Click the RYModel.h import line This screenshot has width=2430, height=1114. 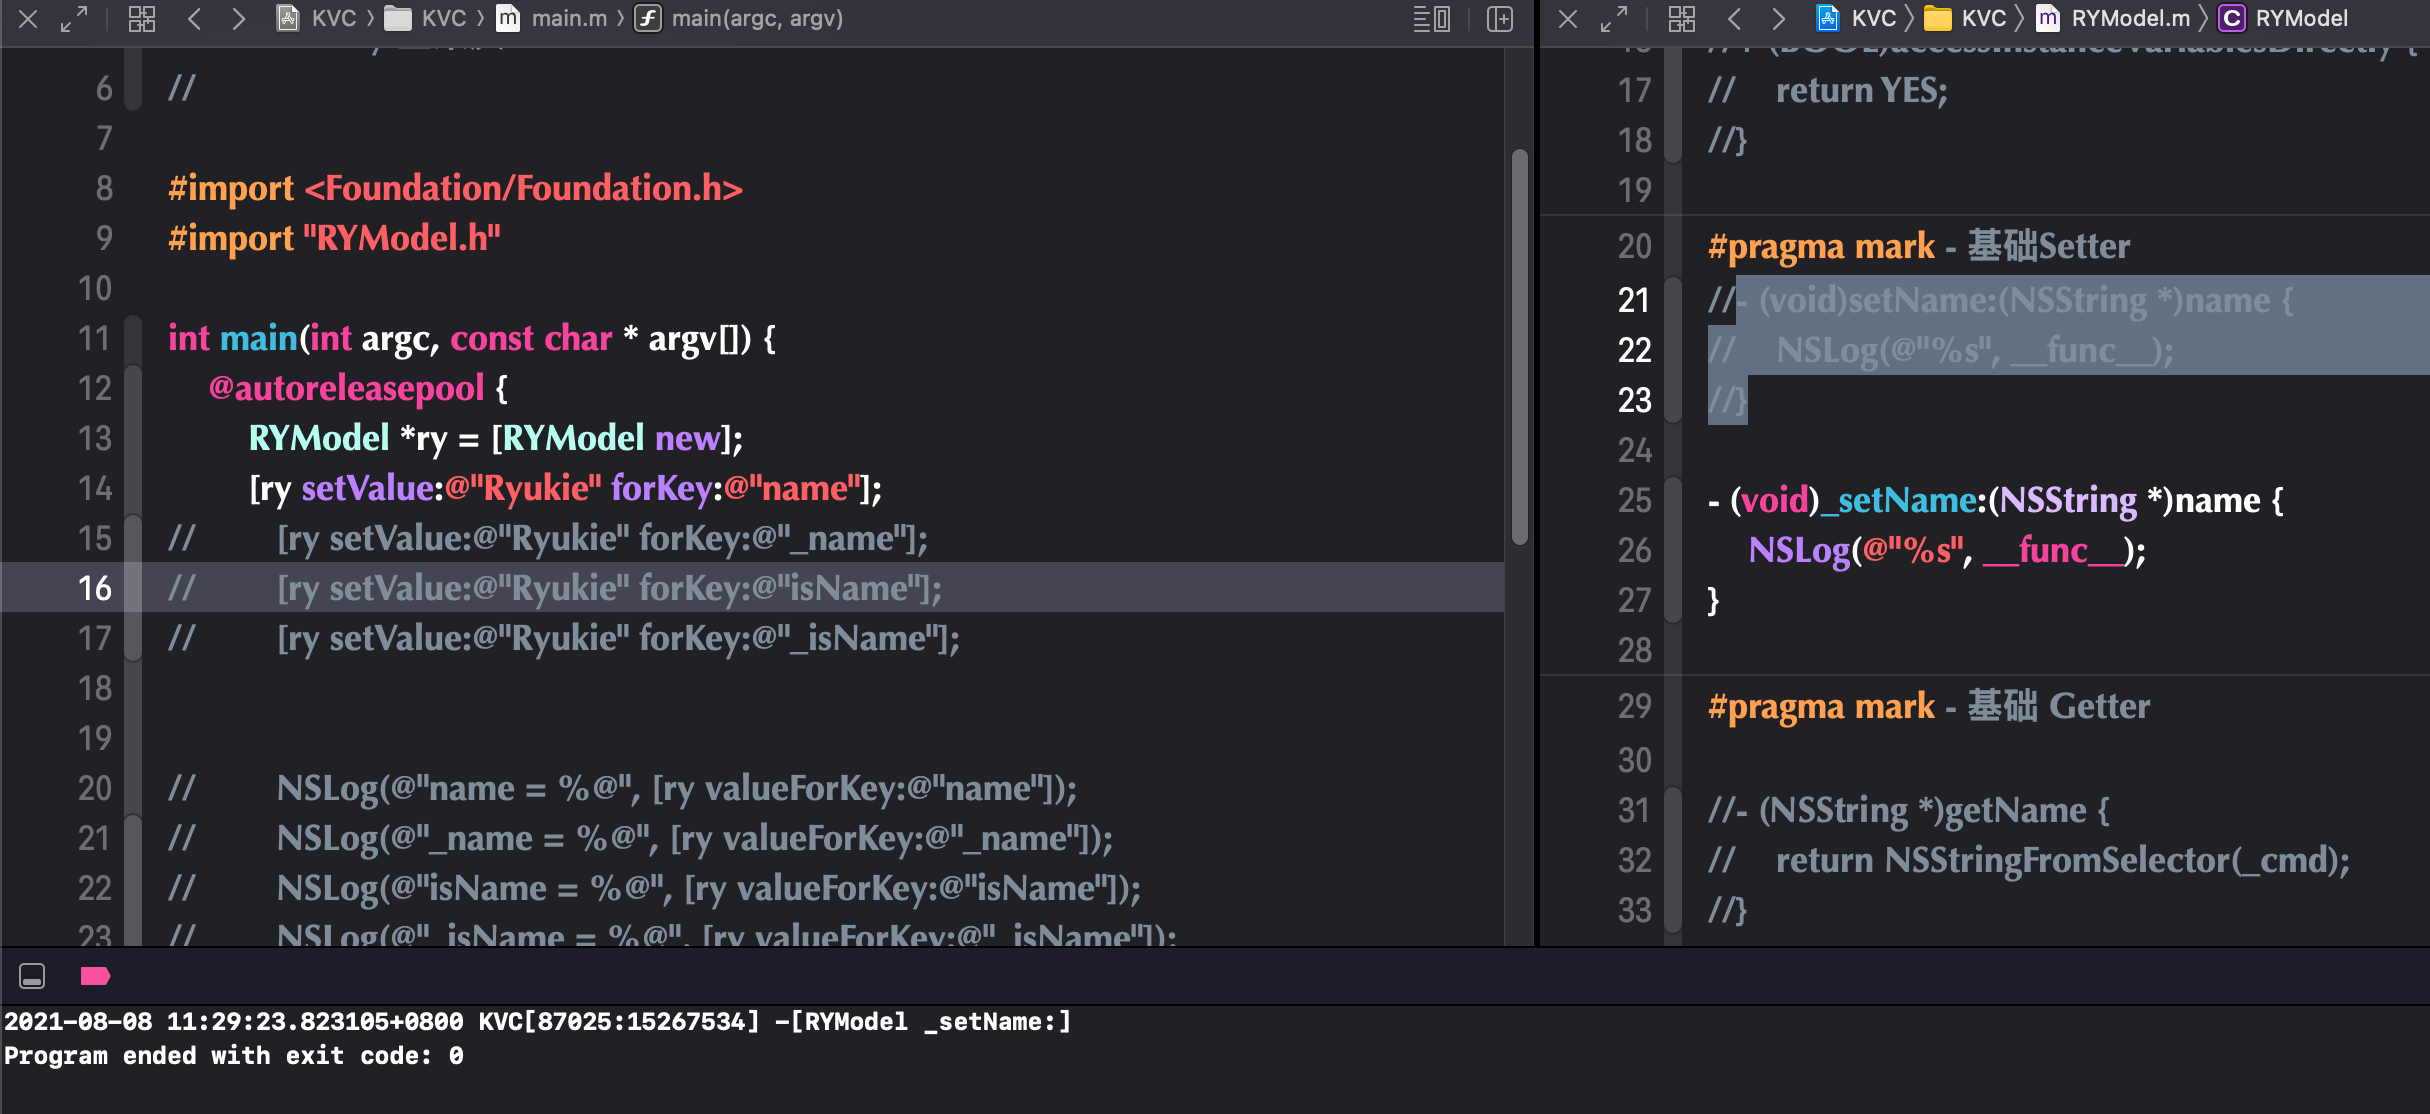334,239
